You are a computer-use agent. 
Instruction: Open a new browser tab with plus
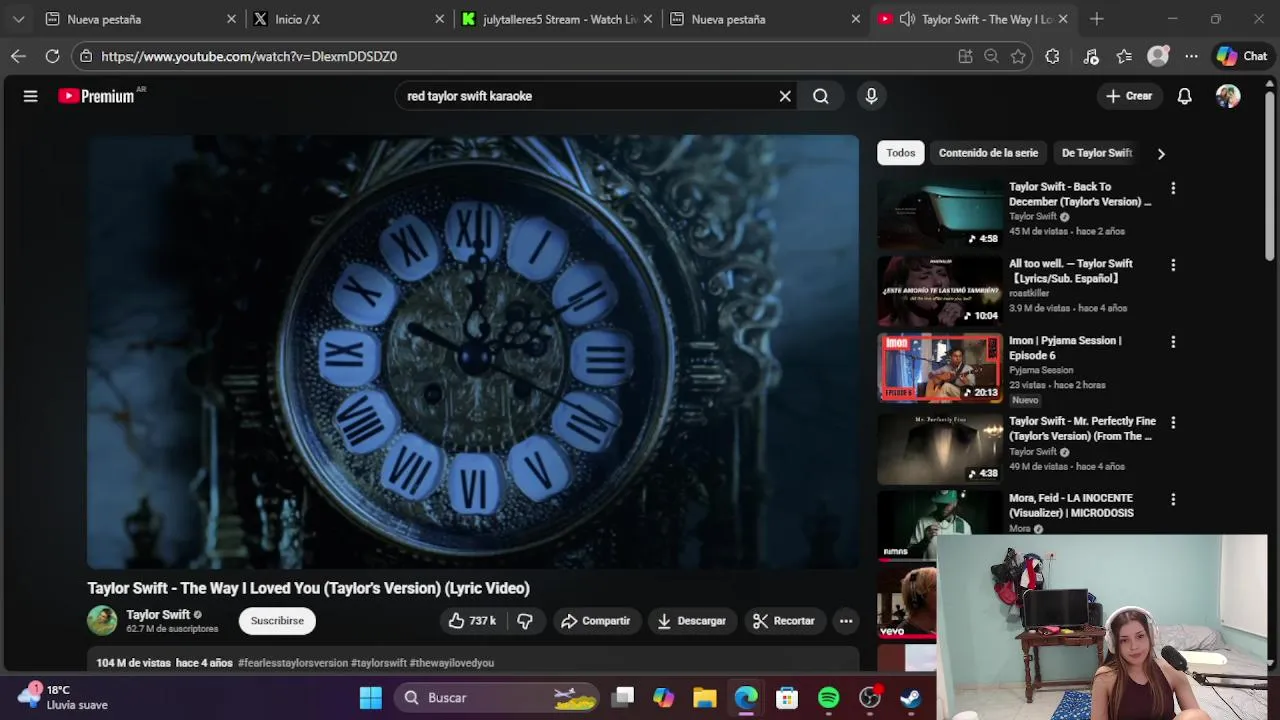point(1097,19)
